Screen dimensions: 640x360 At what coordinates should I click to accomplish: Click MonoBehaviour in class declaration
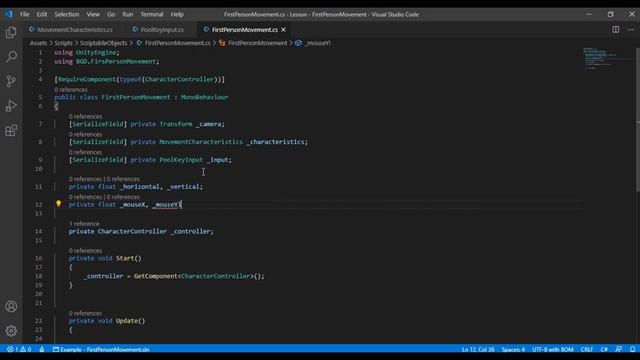pos(204,97)
